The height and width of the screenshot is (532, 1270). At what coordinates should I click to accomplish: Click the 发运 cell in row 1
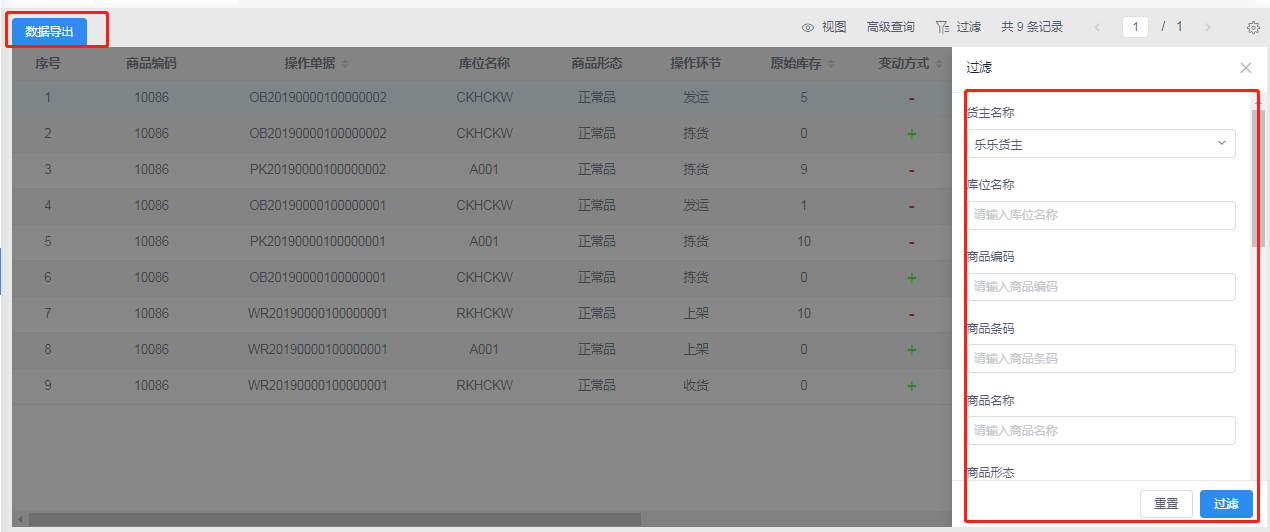click(696, 98)
